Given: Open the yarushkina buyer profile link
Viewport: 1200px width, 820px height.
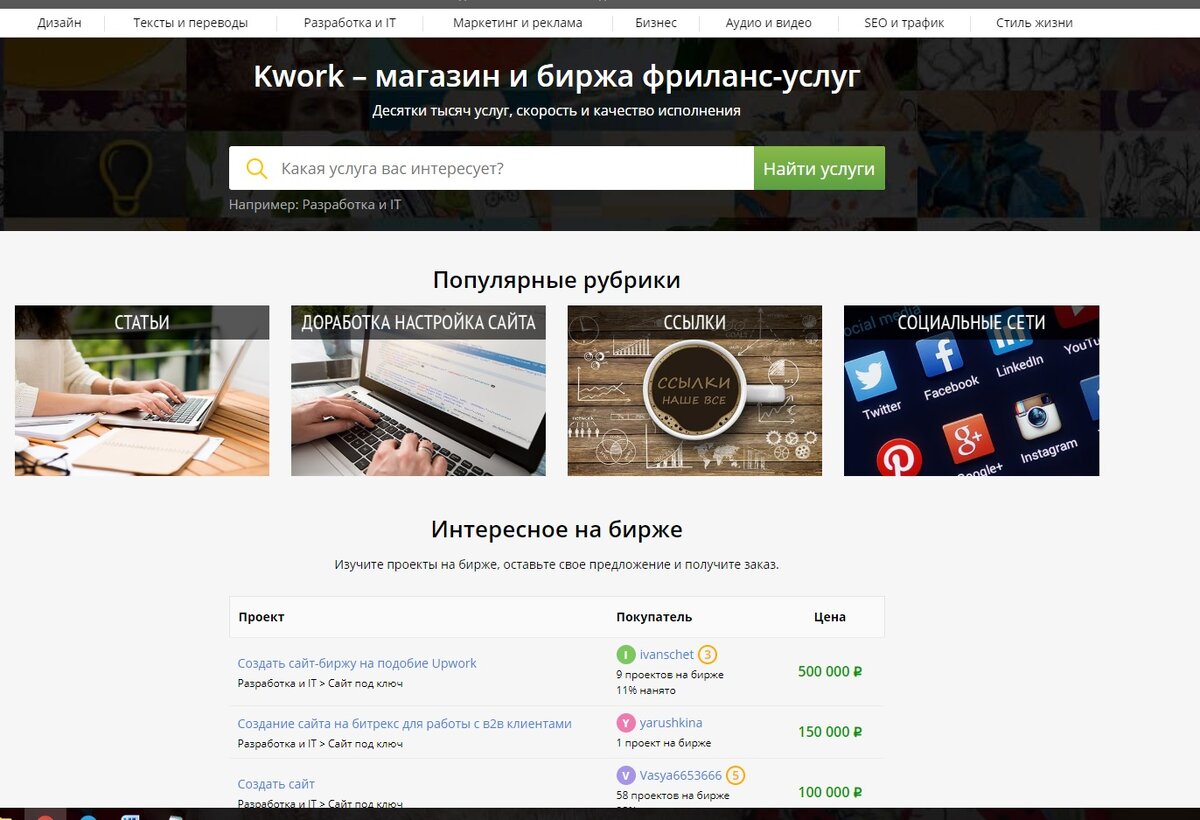Looking at the screenshot, I should point(671,722).
